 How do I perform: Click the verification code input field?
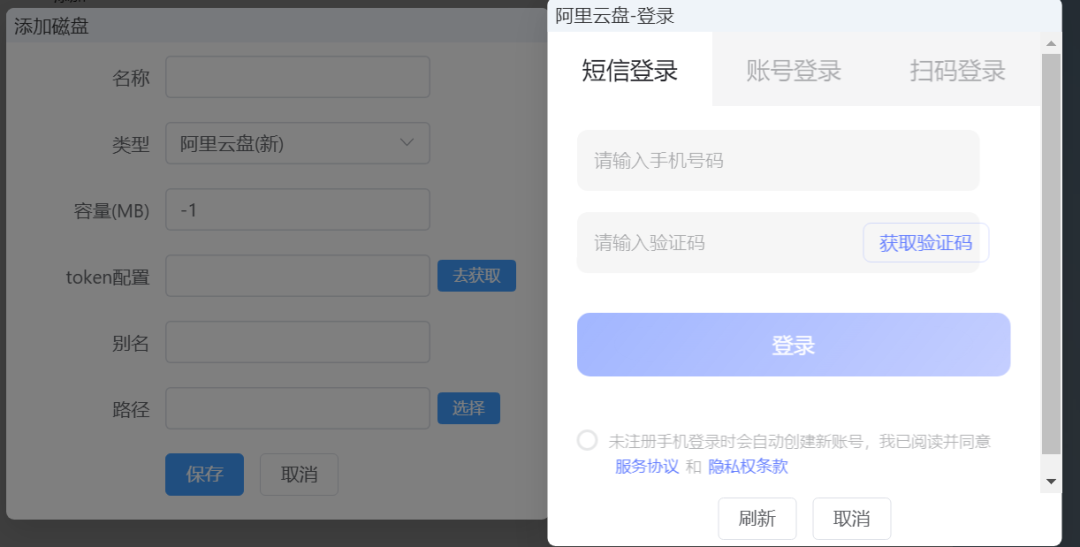point(715,243)
